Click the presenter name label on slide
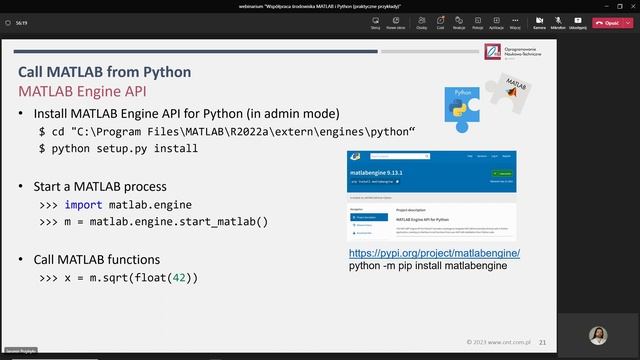The height and width of the screenshot is (360, 640). tap(21, 350)
